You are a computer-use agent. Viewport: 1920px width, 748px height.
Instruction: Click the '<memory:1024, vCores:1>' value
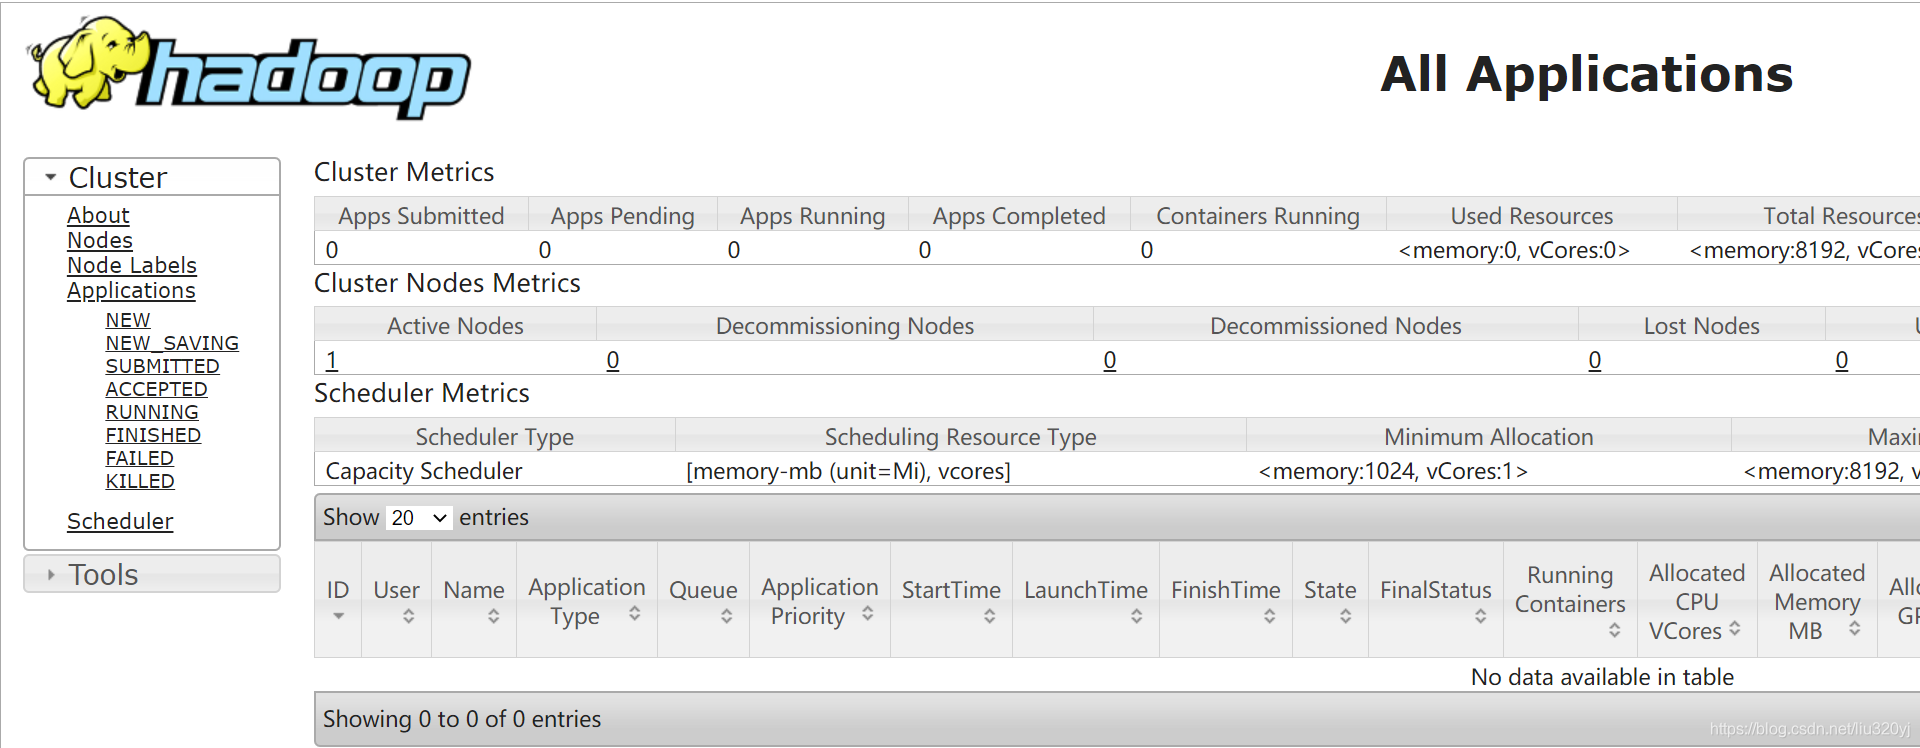click(x=1393, y=471)
